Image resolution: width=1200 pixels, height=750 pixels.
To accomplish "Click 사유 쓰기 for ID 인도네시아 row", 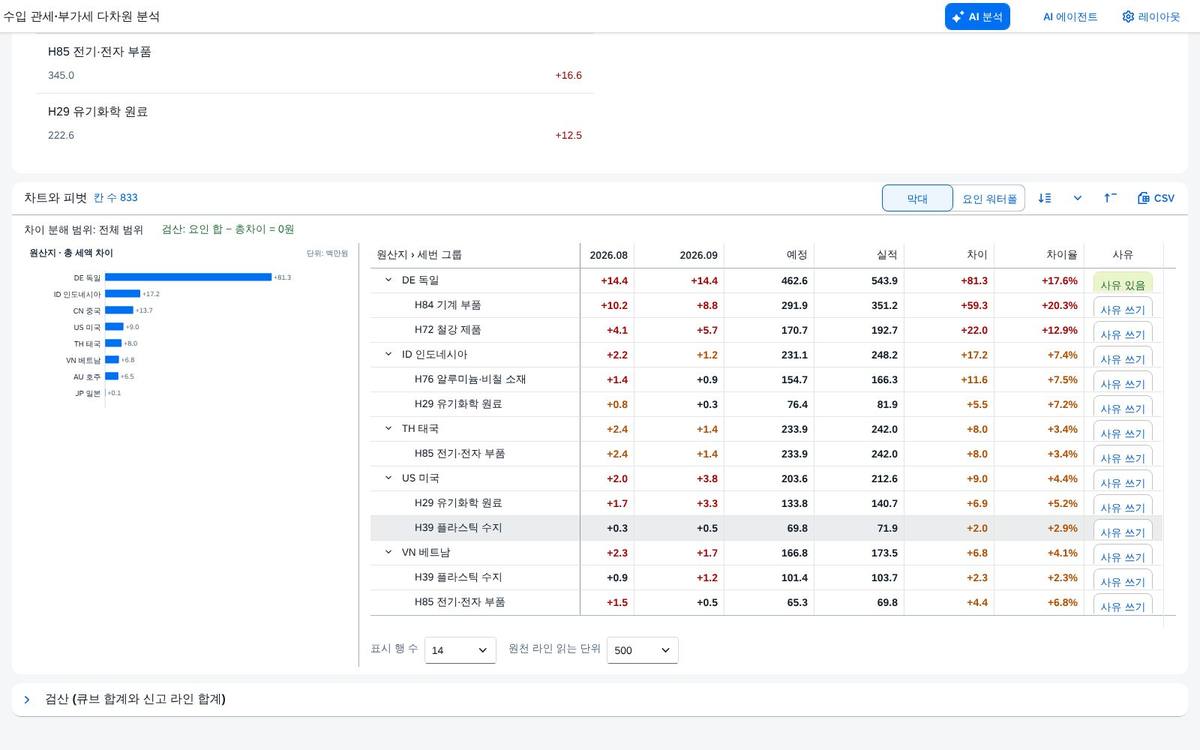I will (x=1123, y=357).
